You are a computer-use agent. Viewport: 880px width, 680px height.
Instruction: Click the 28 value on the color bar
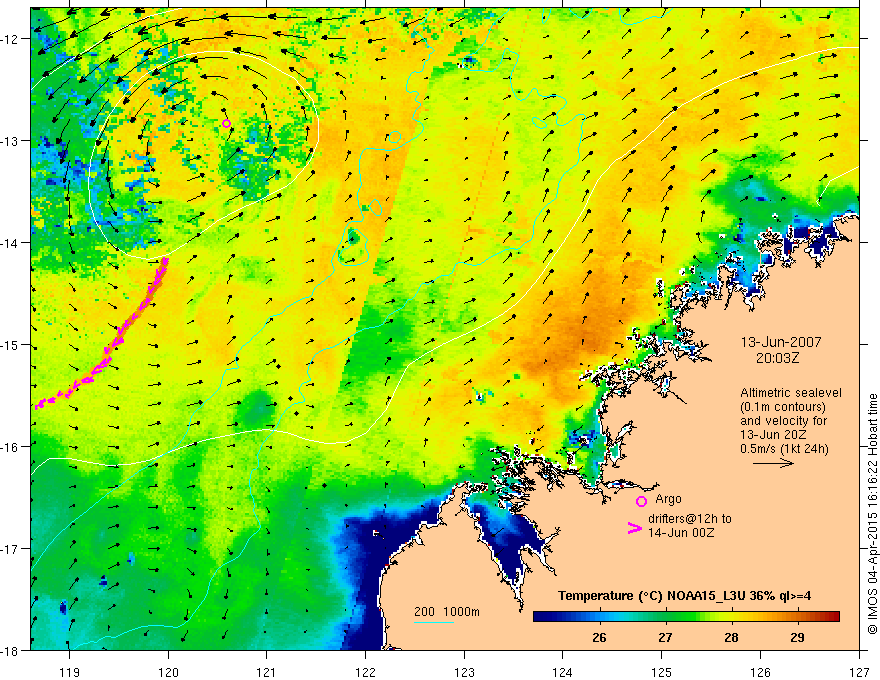[731, 638]
